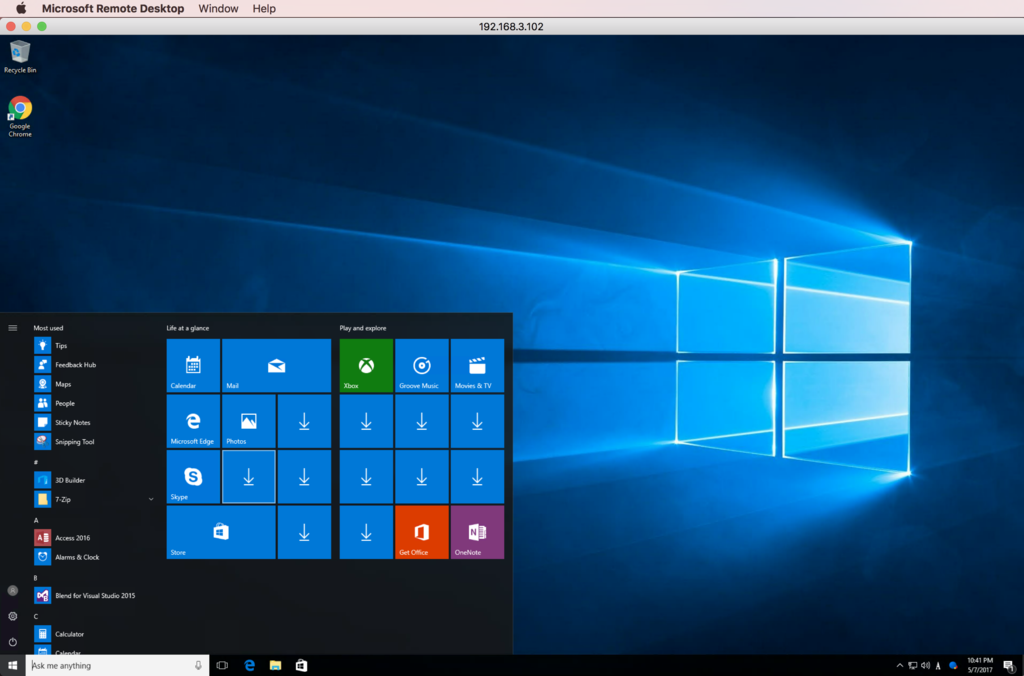Screen dimensions: 1024x676
Task: Select Google Chrome desktop shortcut
Action: pyautogui.click(x=20, y=116)
